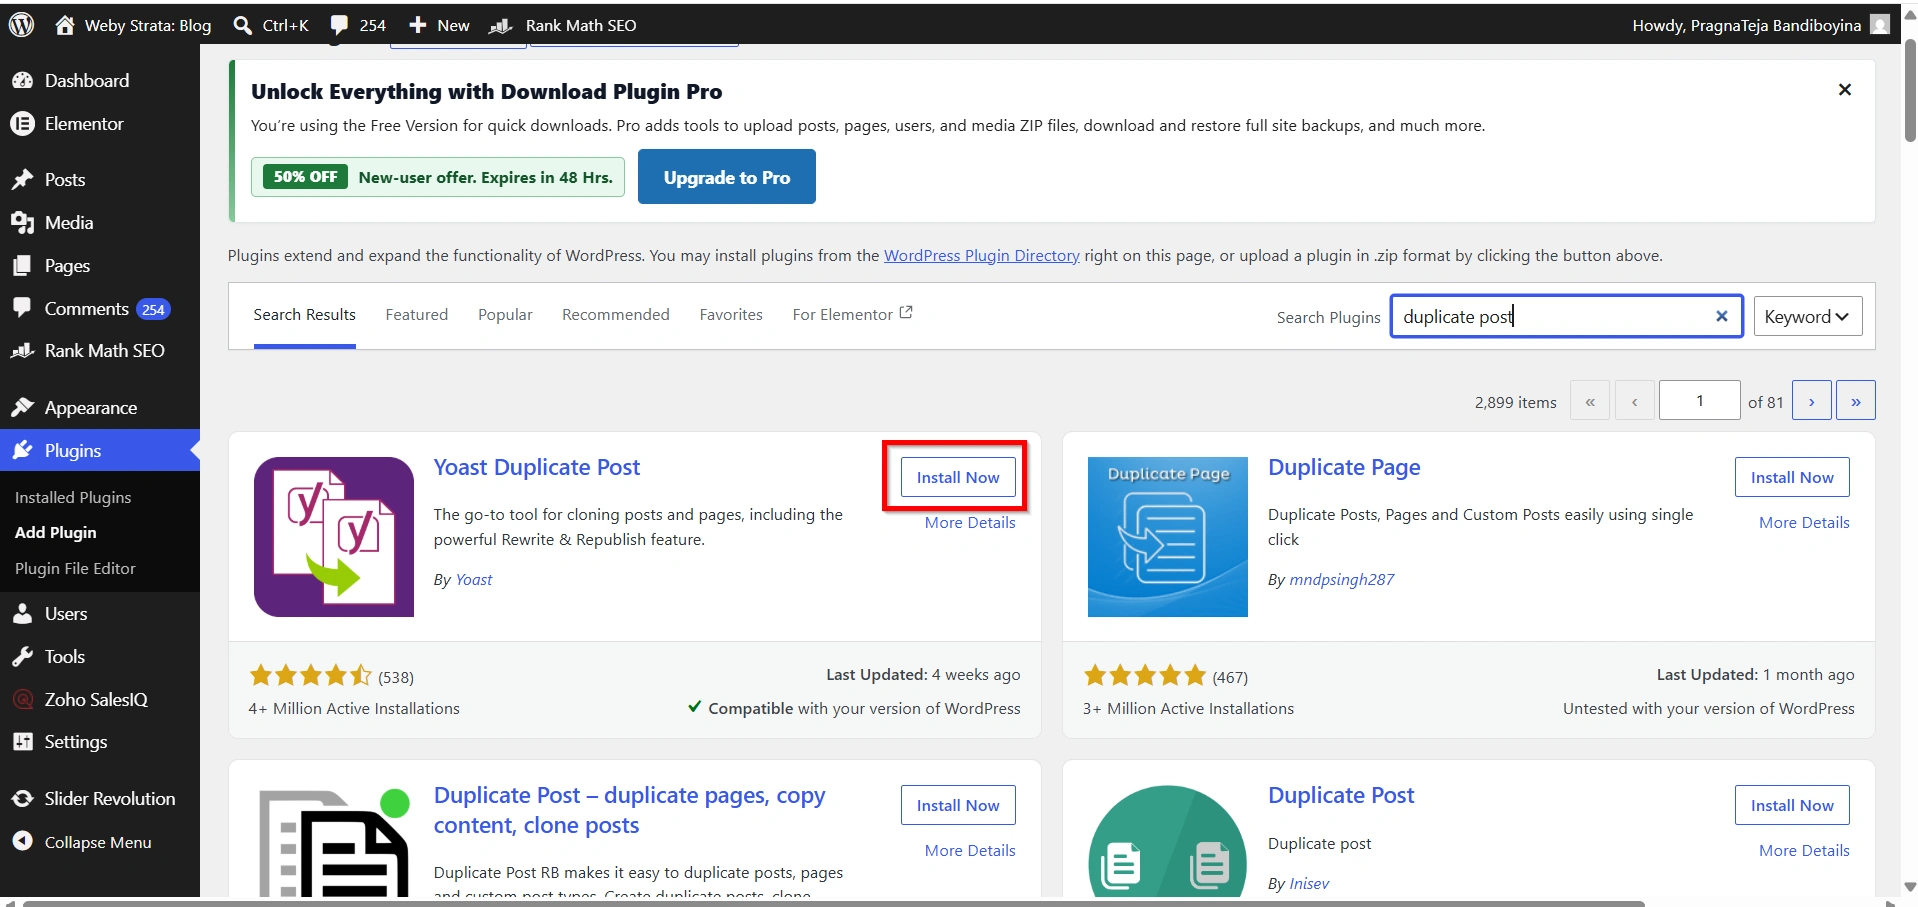Install the Duplicate Post by Inisev plugin
Image resolution: width=1918 pixels, height=907 pixels.
click(x=1792, y=805)
